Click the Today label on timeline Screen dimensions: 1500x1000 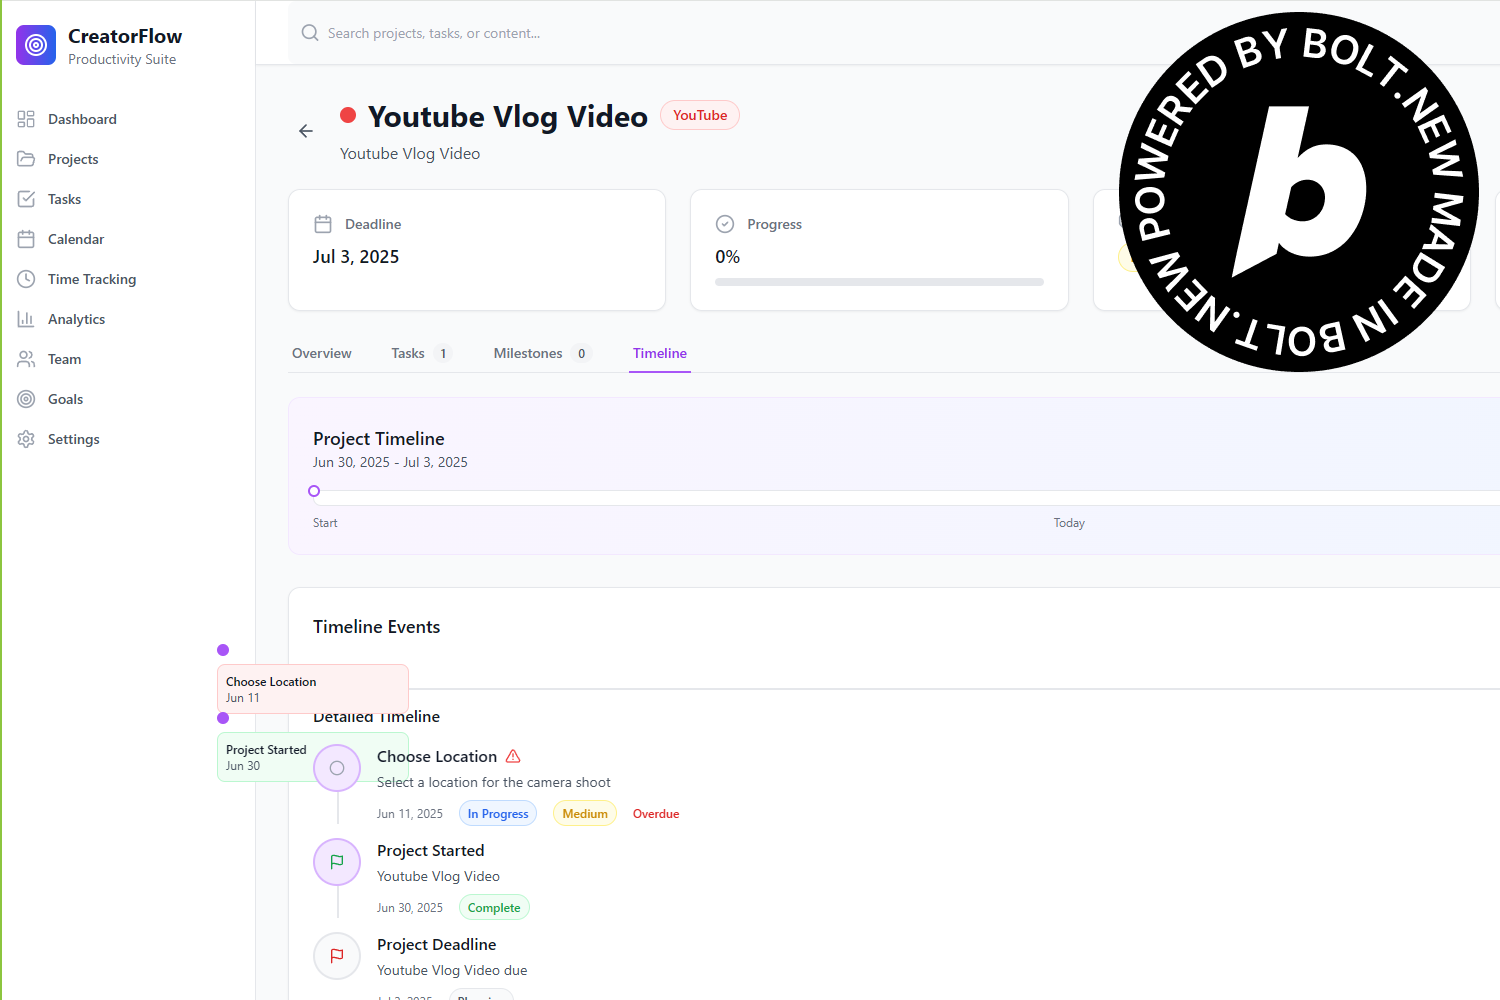coord(1069,523)
